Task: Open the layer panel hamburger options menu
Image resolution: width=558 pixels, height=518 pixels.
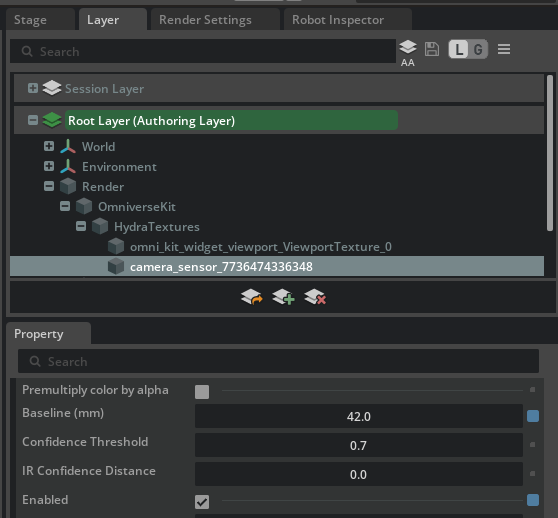Action: point(504,49)
